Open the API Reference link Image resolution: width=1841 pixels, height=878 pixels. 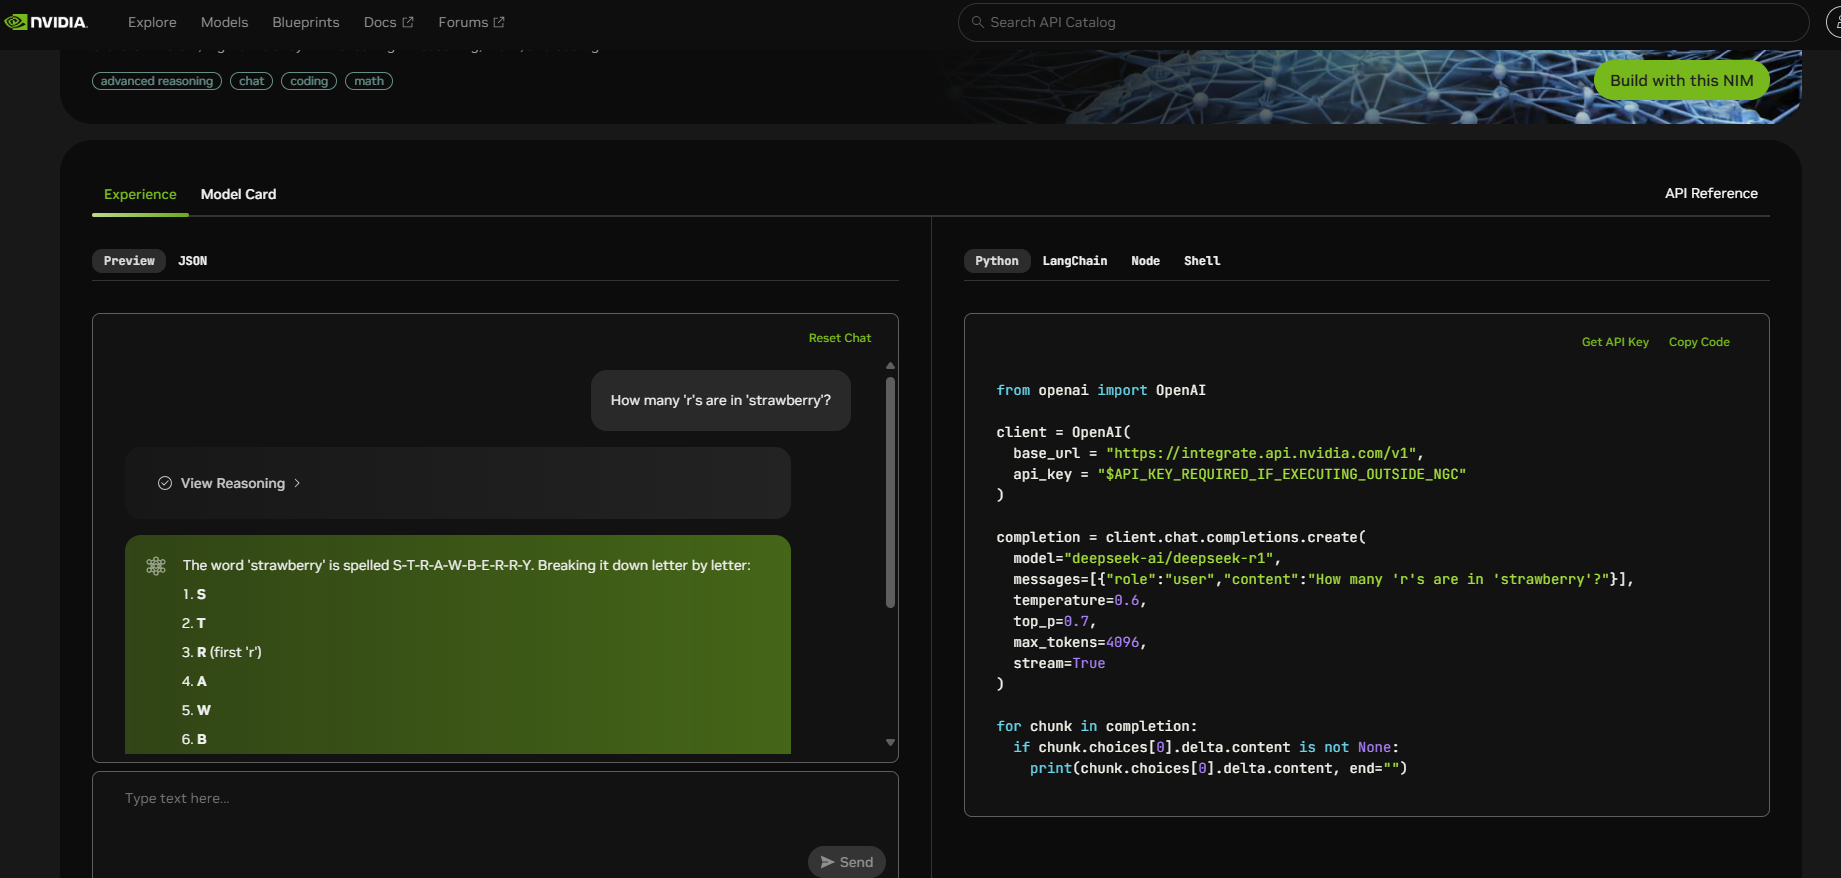click(x=1711, y=193)
